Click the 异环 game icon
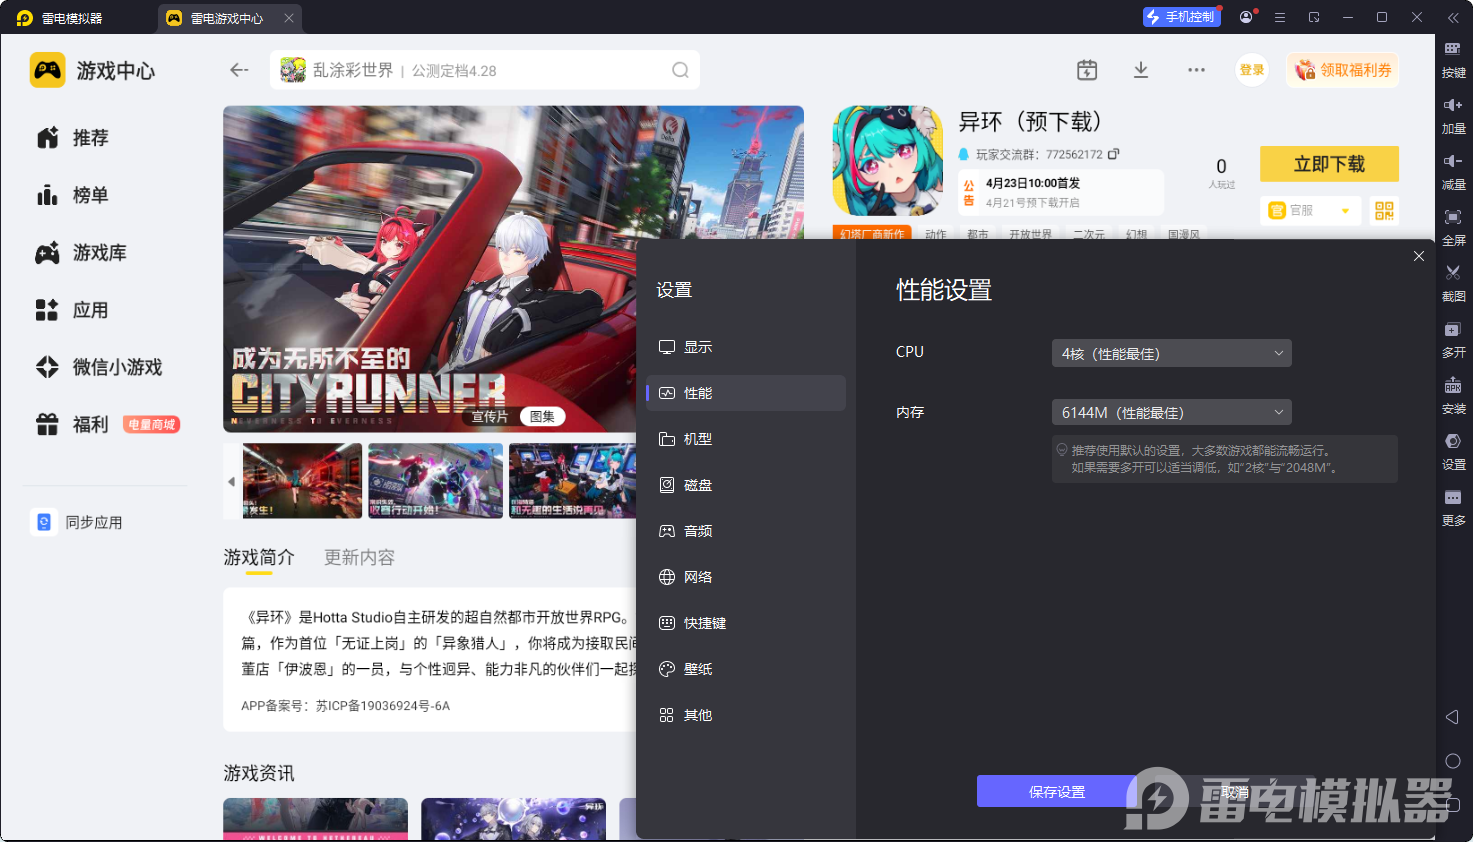Viewport: 1473px width, 842px height. click(888, 161)
